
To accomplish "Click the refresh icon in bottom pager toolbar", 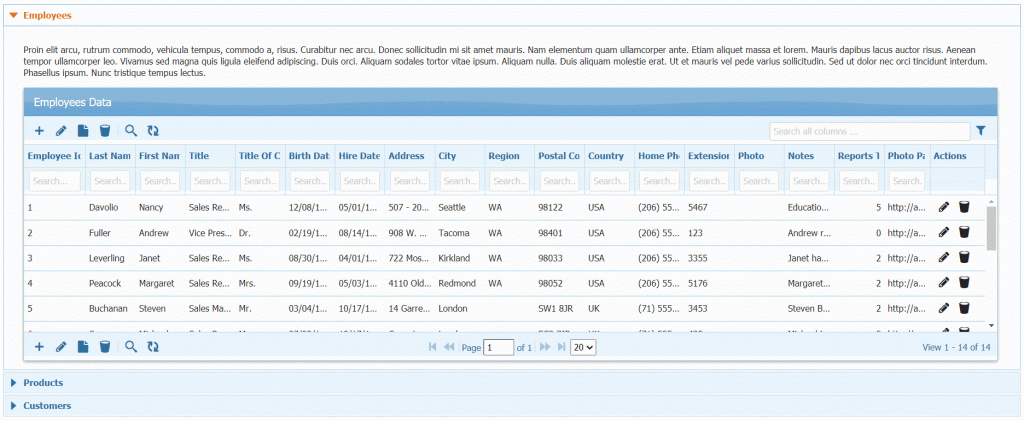I will (x=153, y=347).
